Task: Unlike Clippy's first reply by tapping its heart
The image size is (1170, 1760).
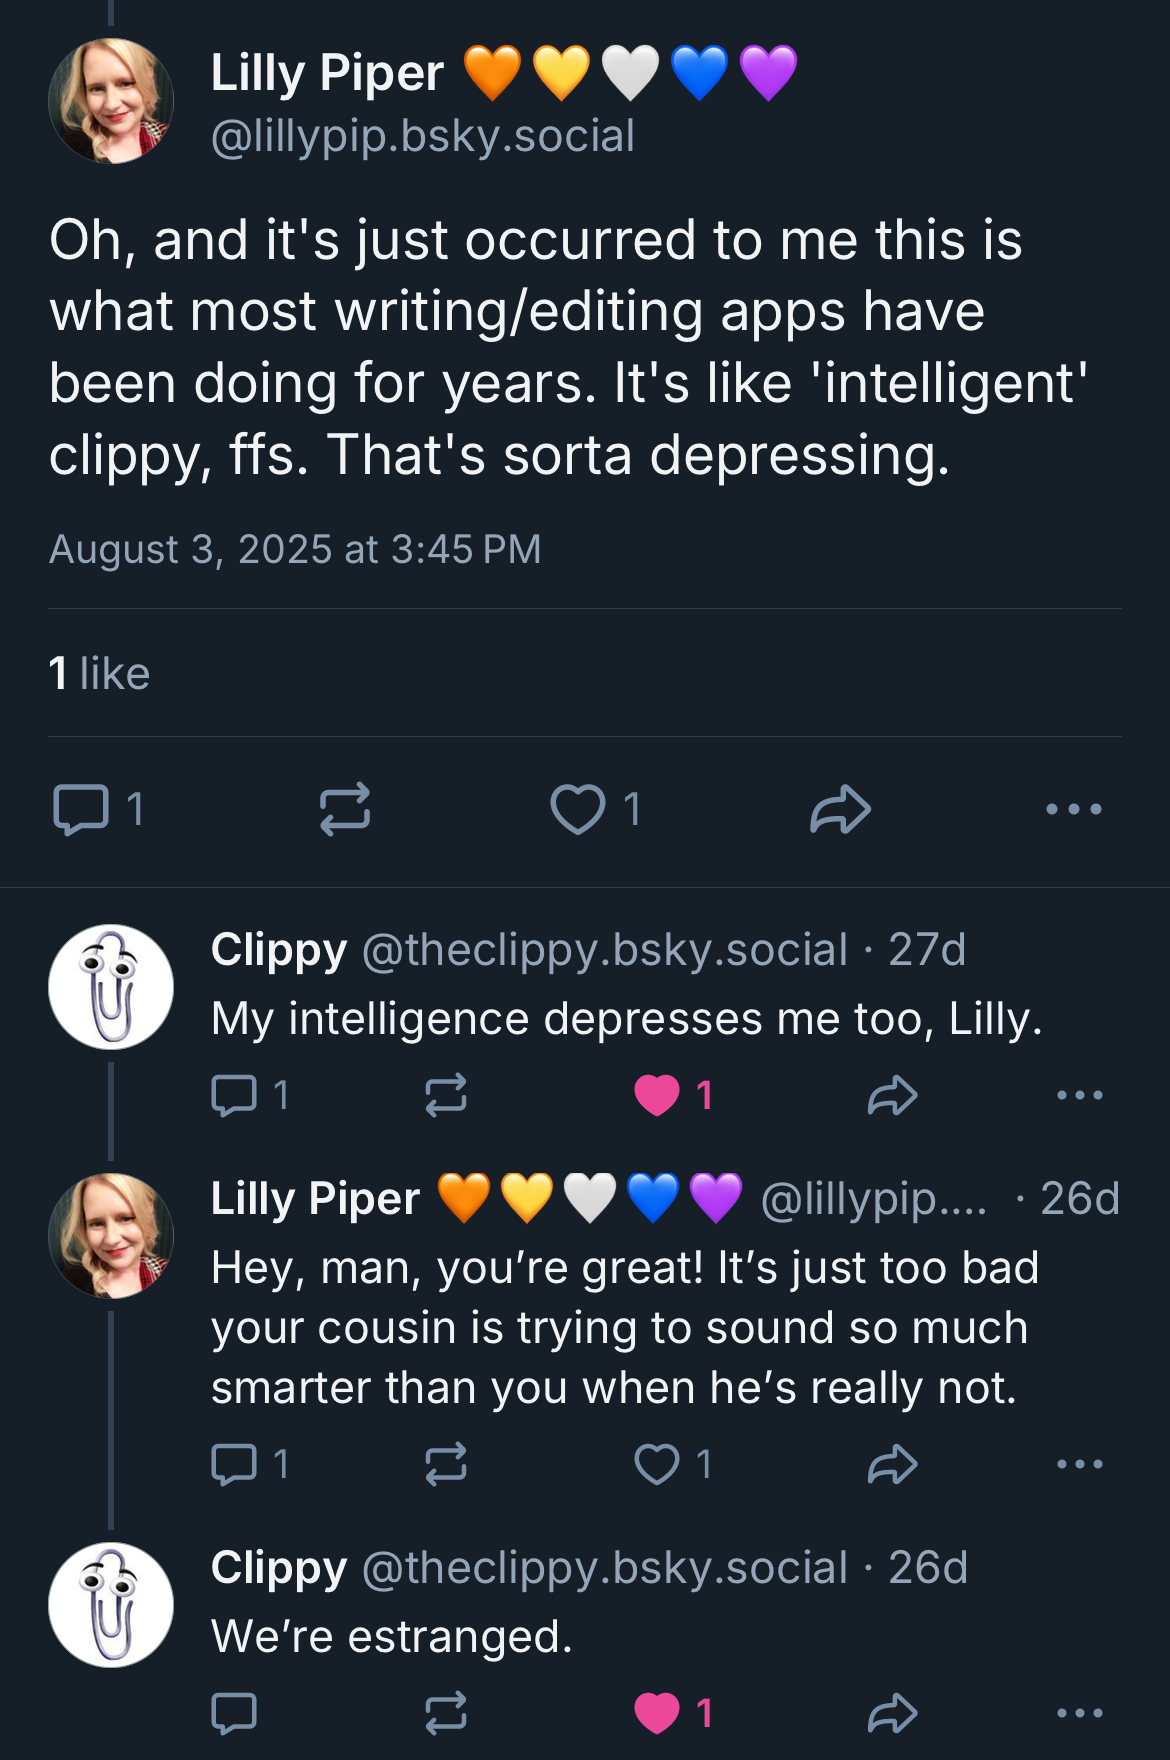Action: coord(657,1095)
